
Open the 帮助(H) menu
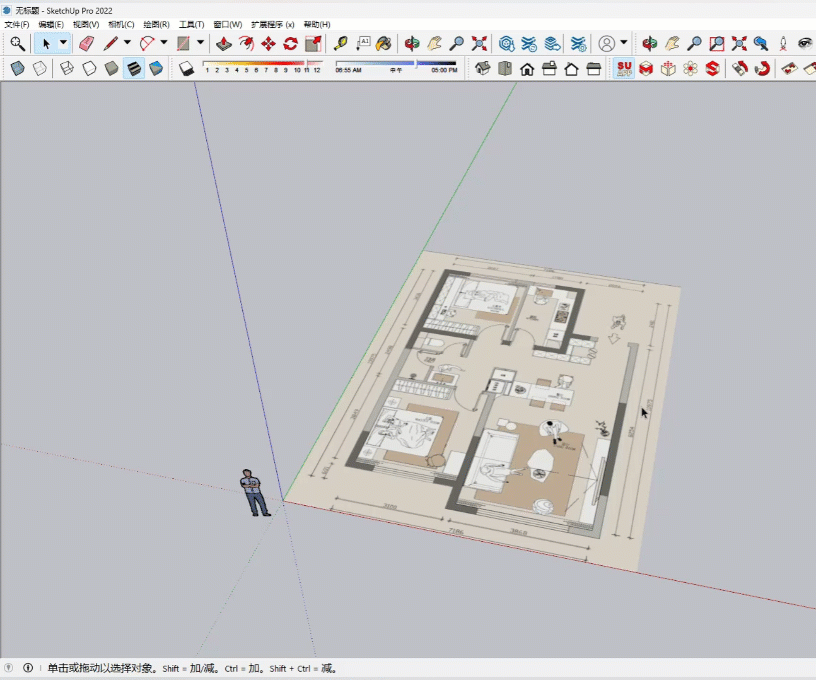pos(317,24)
